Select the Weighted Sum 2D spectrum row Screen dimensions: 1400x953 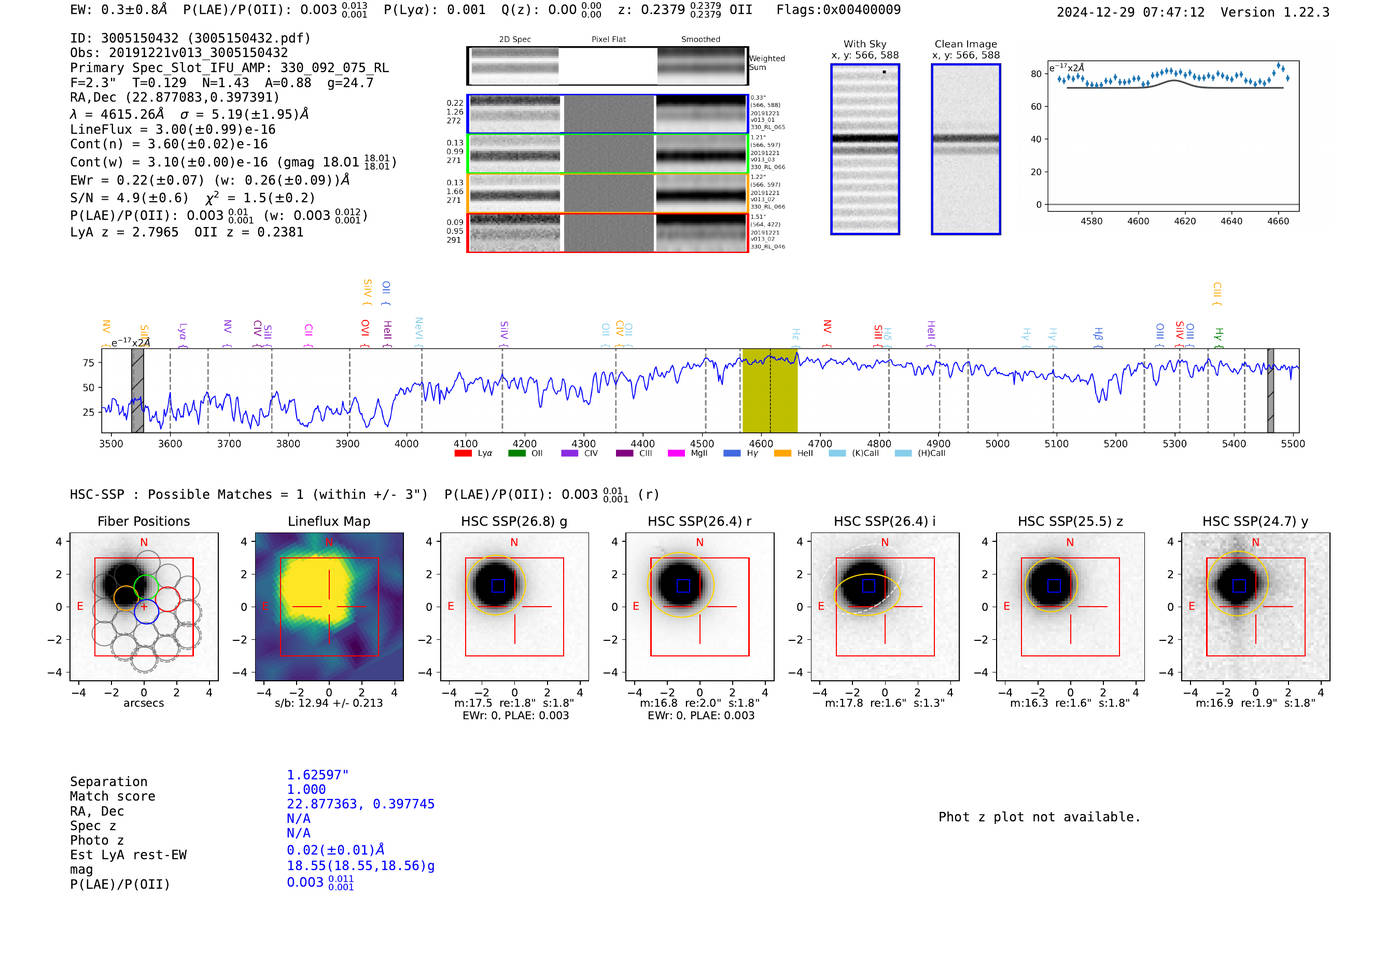coord(607,66)
